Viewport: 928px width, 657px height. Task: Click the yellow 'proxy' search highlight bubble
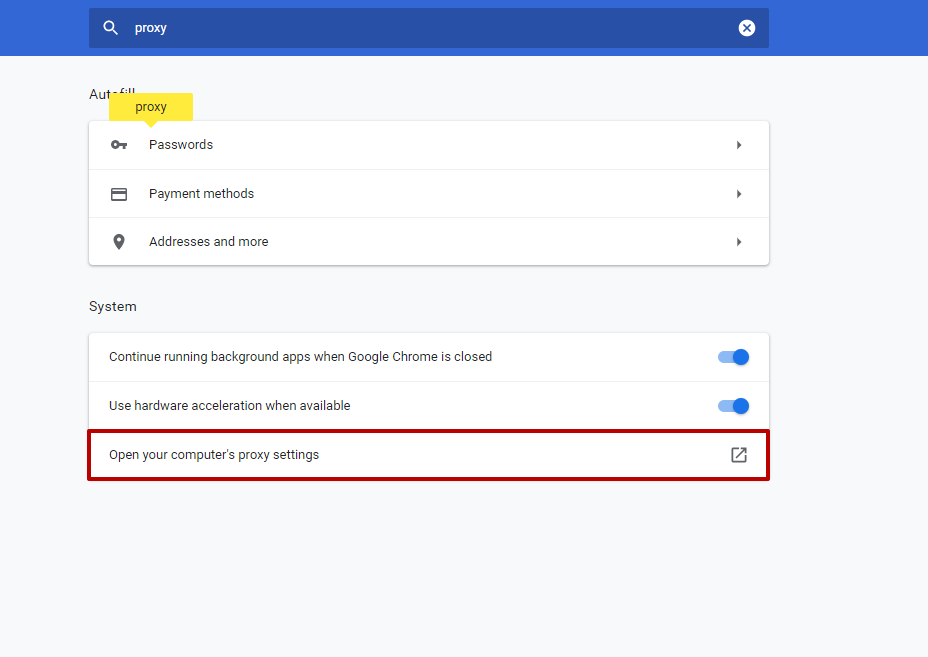pos(151,107)
